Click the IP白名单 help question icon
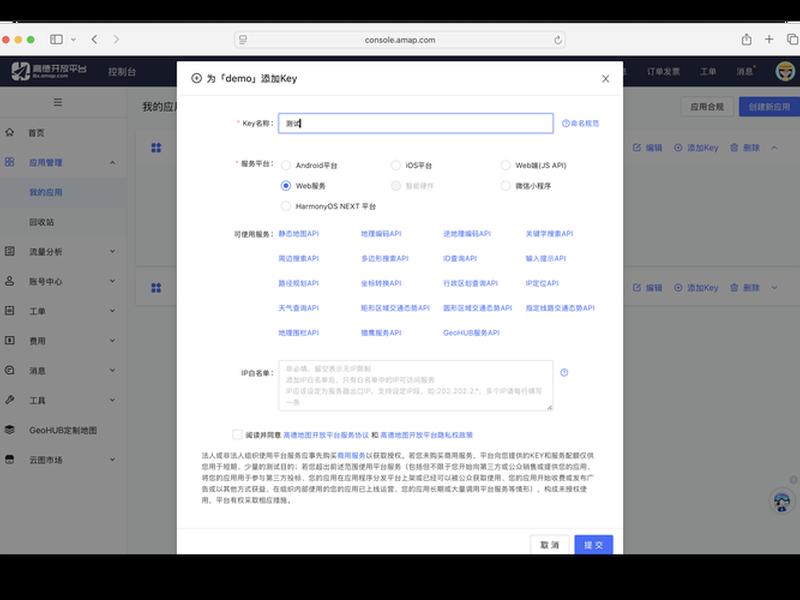This screenshot has height=600, width=800. 564,372
